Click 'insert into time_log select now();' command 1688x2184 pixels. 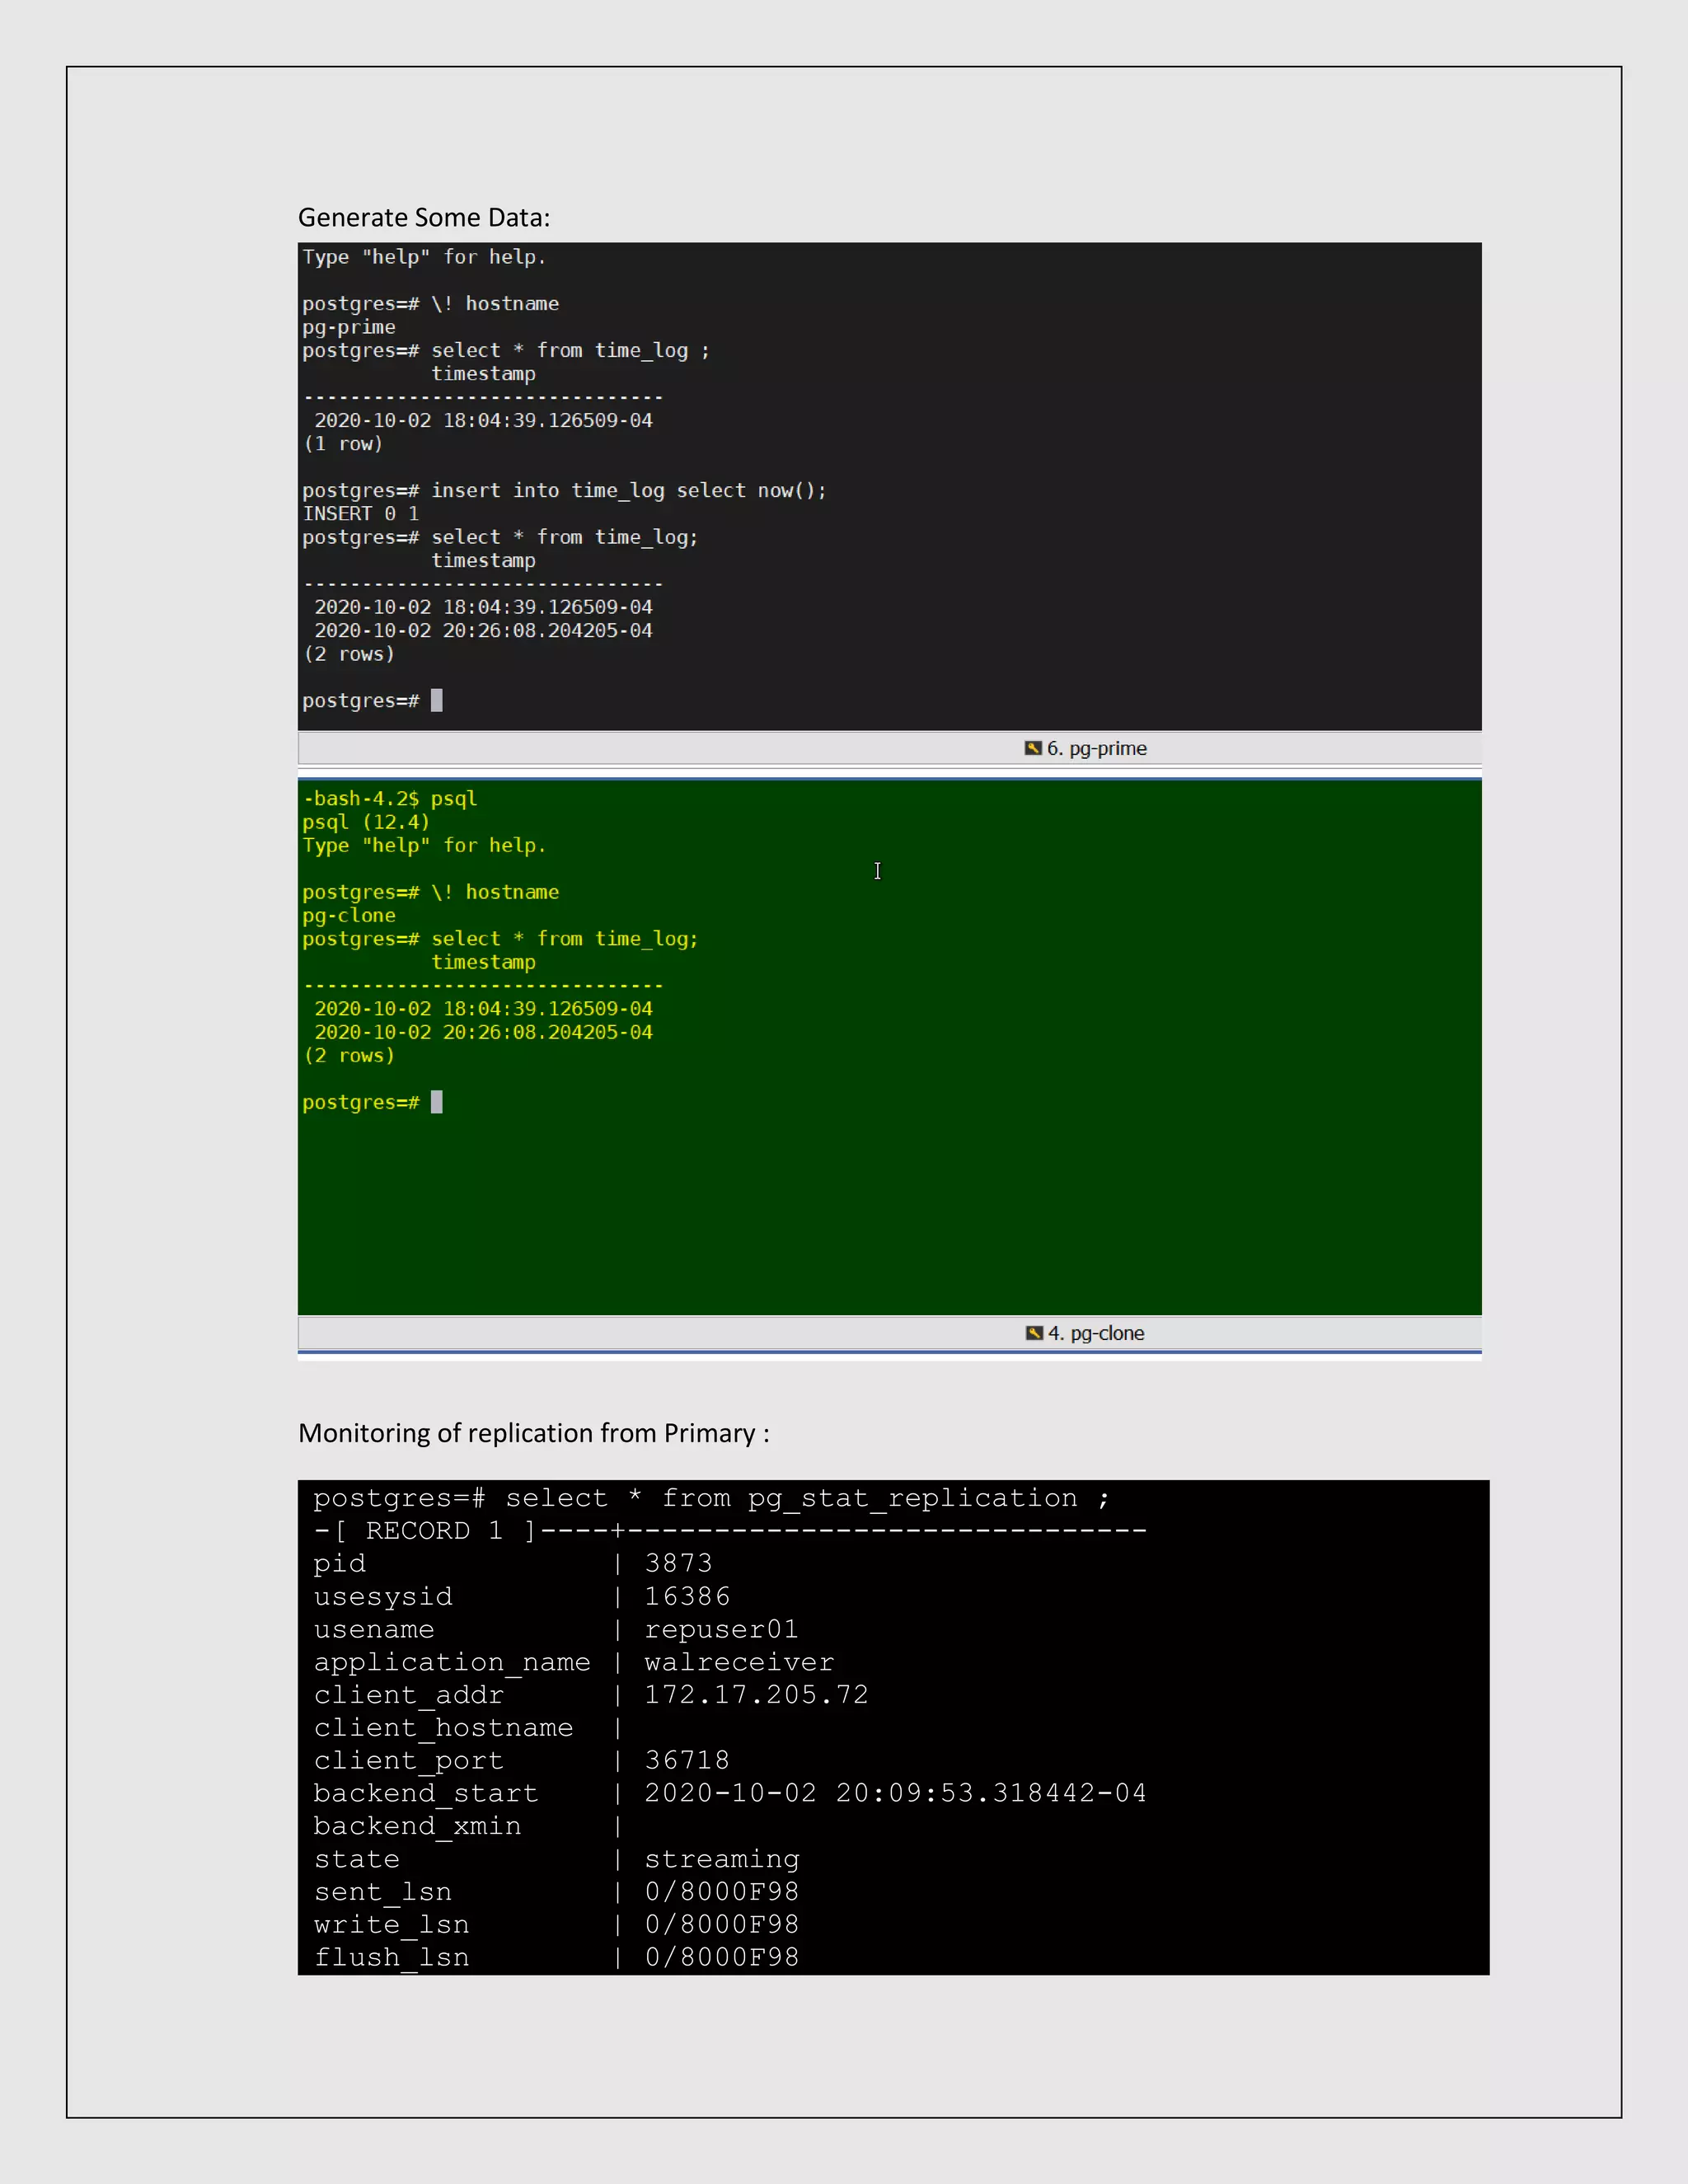629,490
